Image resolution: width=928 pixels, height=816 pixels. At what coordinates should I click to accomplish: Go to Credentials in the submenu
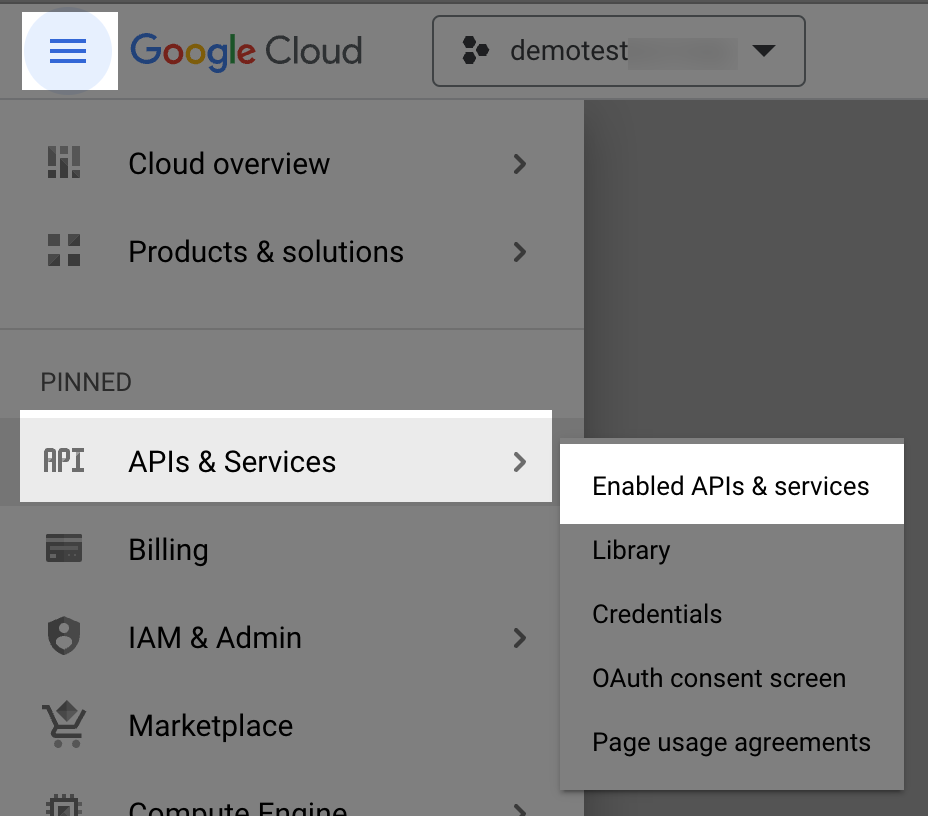coord(657,614)
